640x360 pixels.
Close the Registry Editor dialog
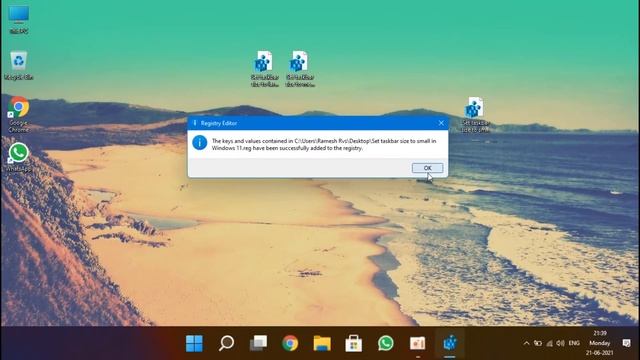click(x=441, y=123)
